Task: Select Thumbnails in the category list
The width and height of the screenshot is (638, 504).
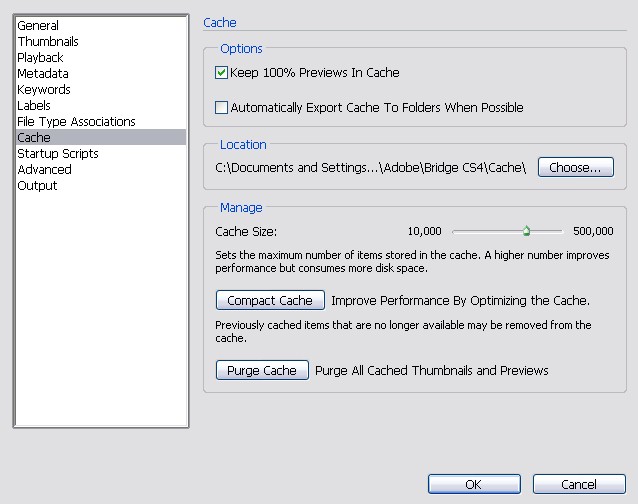Action: pyautogui.click(x=101, y=41)
